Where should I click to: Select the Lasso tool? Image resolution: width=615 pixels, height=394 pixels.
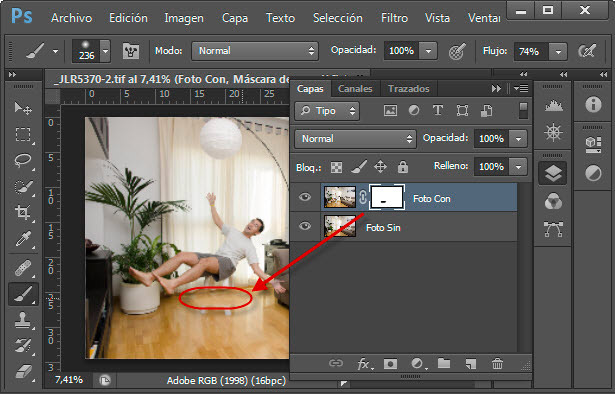(23, 160)
